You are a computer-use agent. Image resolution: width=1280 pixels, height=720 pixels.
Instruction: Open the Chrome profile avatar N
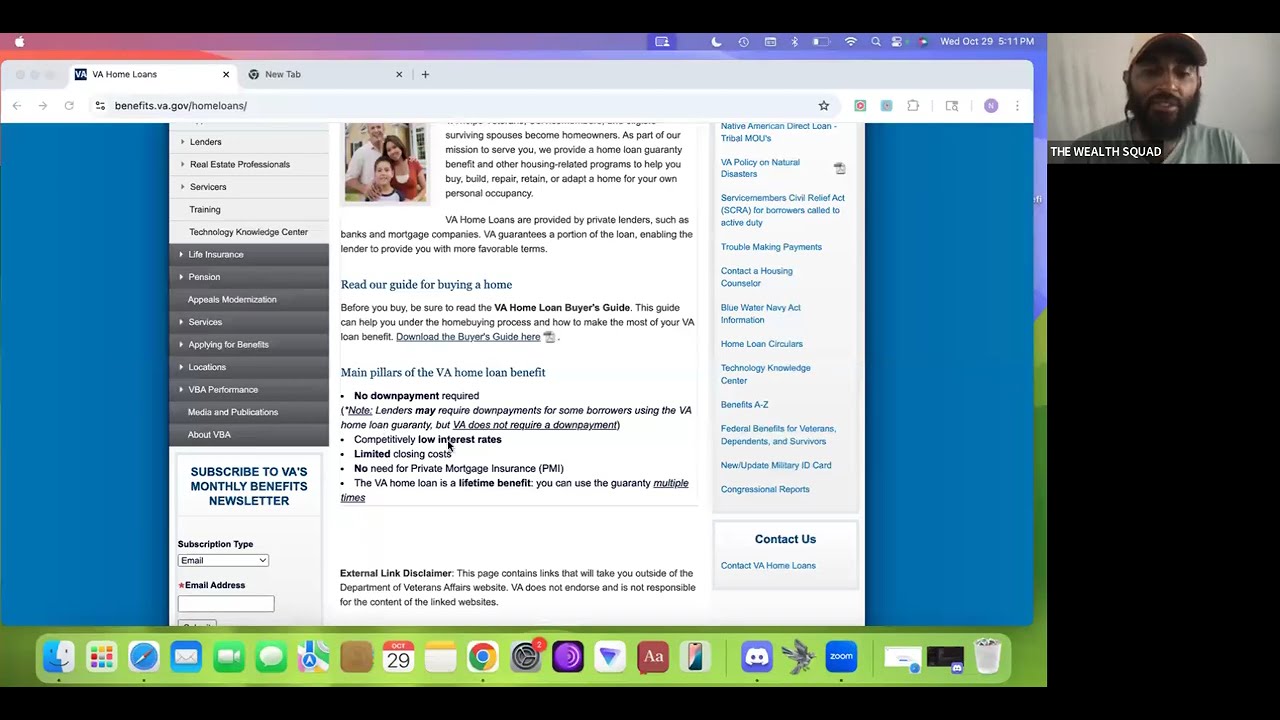click(x=991, y=106)
